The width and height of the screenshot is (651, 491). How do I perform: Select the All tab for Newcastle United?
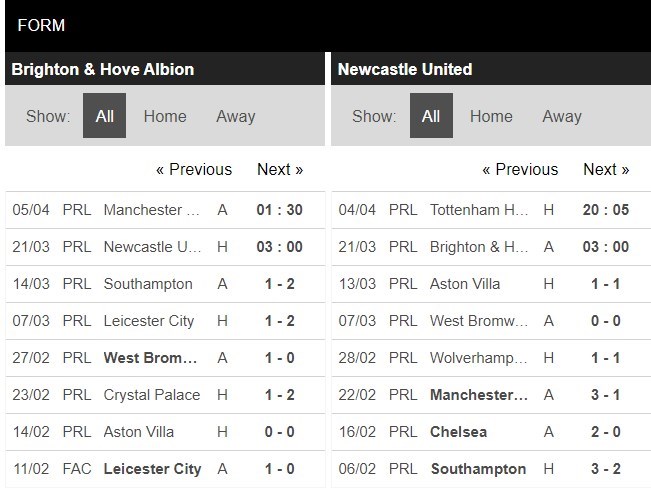(431, 116)
